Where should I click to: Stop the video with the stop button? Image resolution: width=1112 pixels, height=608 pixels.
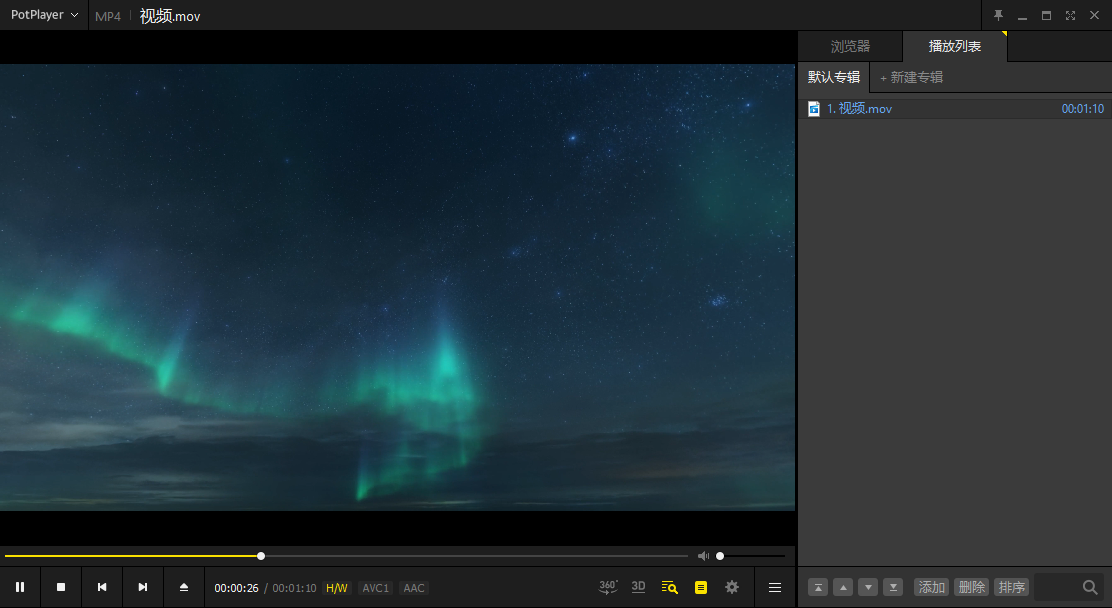(x=61, y=587)
